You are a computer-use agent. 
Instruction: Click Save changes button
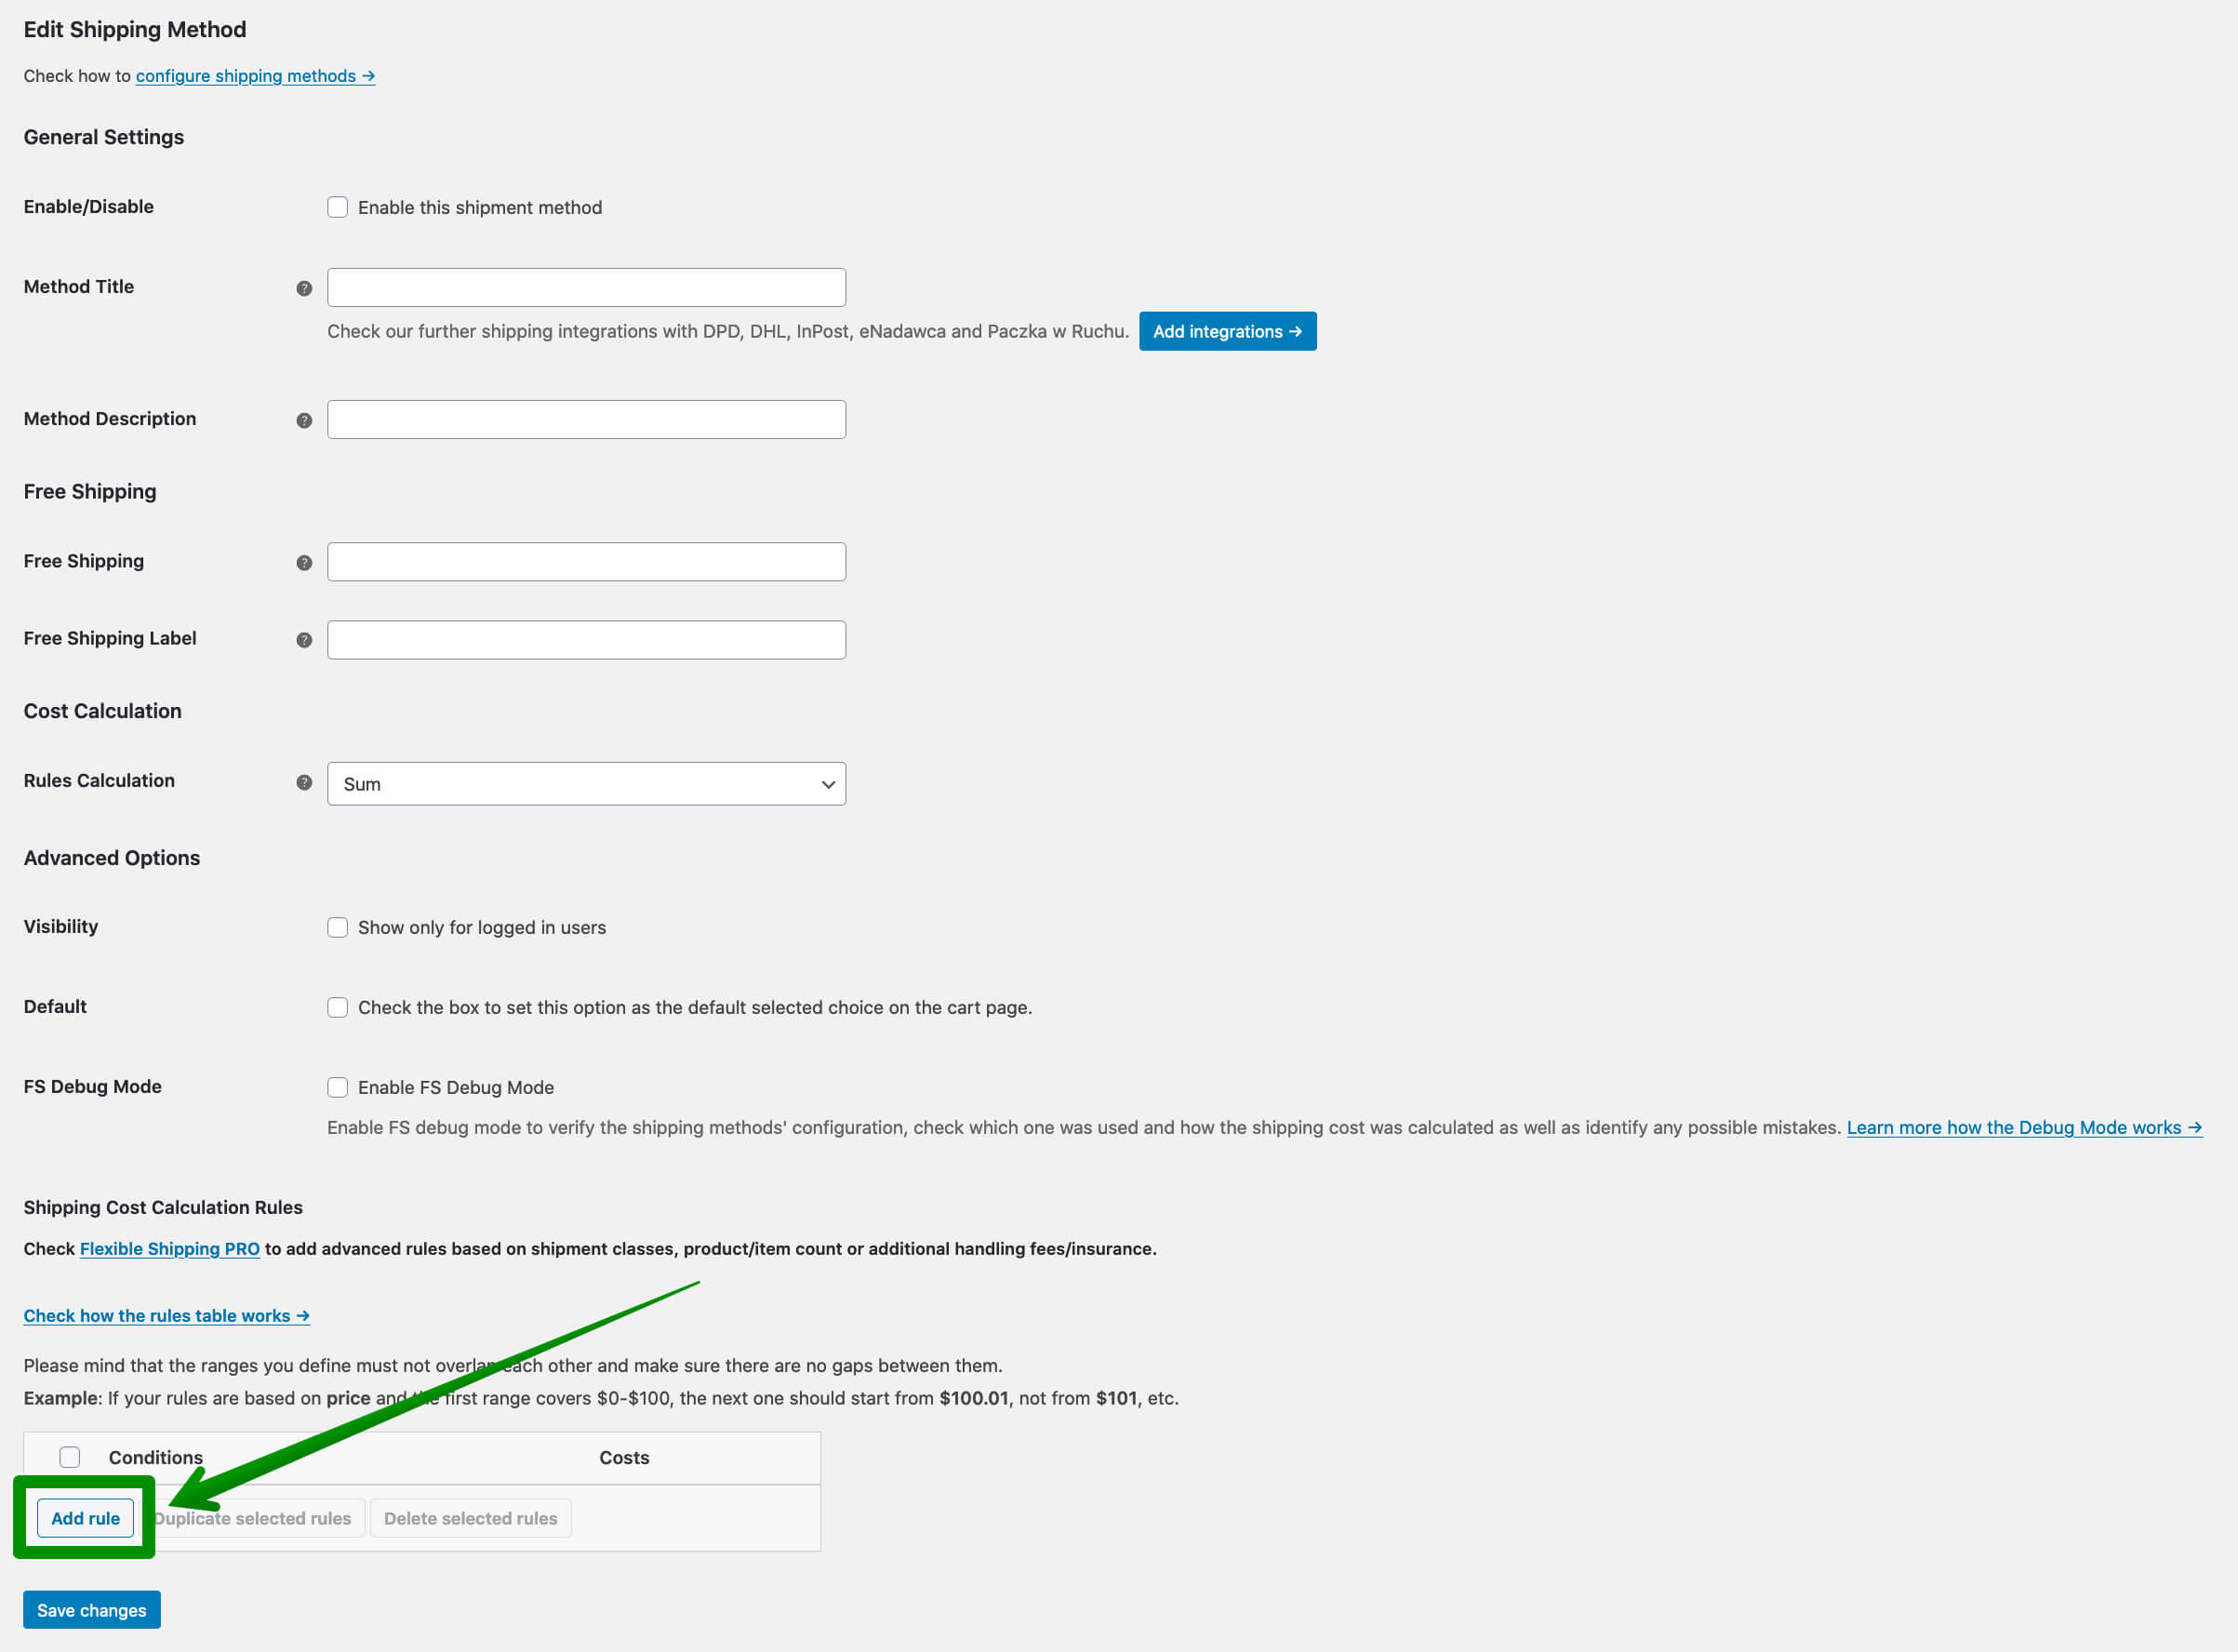(x=92, y=1610)
